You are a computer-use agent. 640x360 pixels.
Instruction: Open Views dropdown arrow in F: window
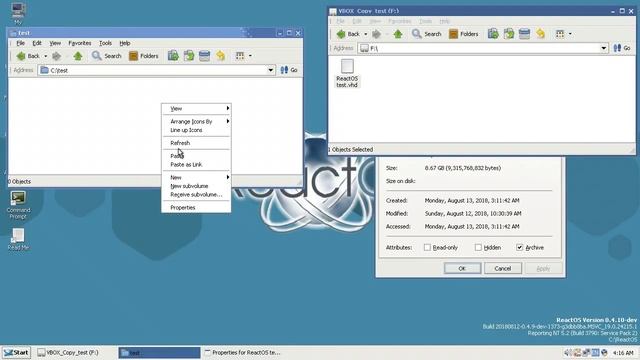pos(570,34)
